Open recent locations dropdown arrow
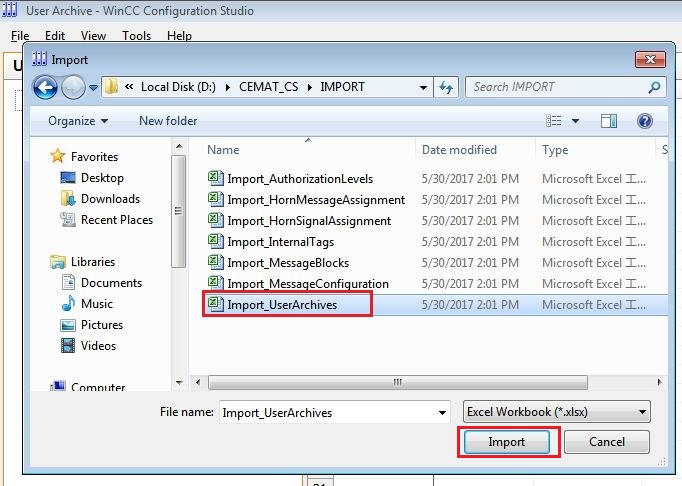 tap(93, 88)
